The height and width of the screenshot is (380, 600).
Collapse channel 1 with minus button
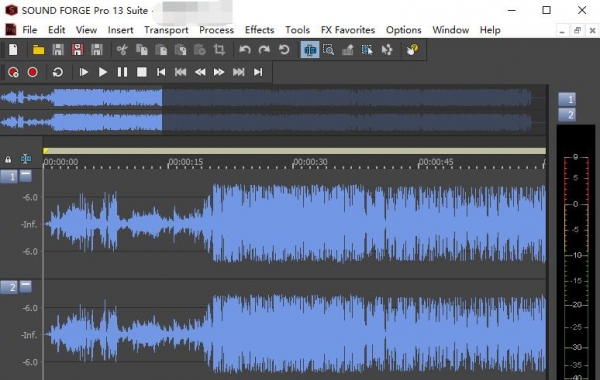point(26,176)
